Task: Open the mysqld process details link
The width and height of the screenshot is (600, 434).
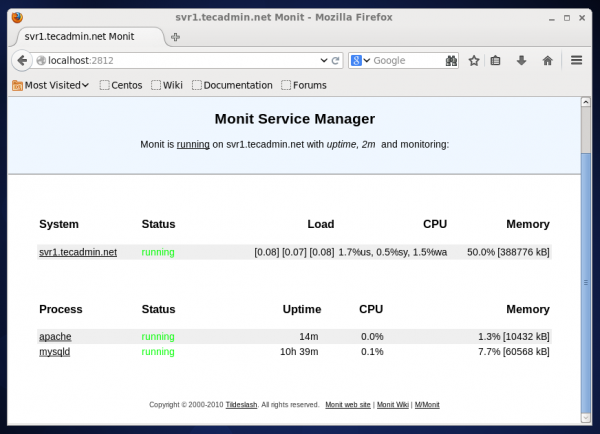Action: (x=55, y=352)
